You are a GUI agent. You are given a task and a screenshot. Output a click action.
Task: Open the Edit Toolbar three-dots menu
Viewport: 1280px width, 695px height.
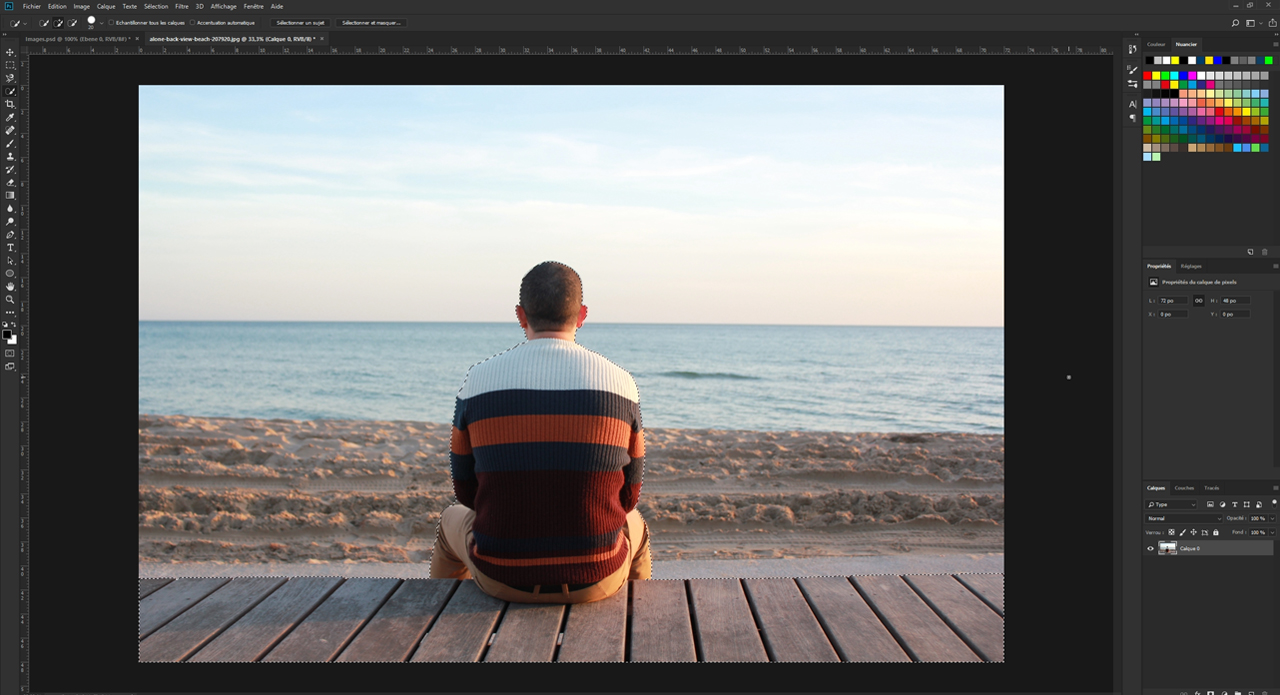pos(10,312)
